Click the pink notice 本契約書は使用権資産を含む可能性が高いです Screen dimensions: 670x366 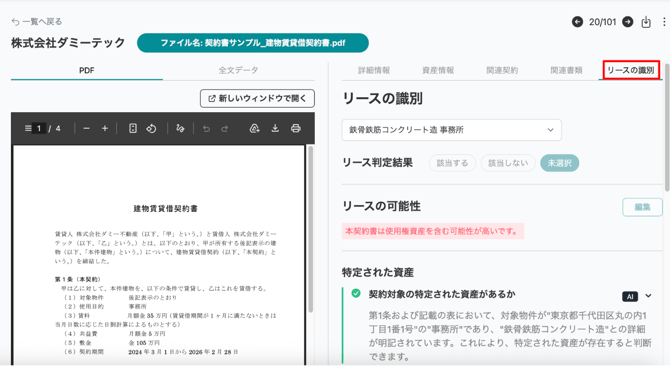click(x=433, y=231)
